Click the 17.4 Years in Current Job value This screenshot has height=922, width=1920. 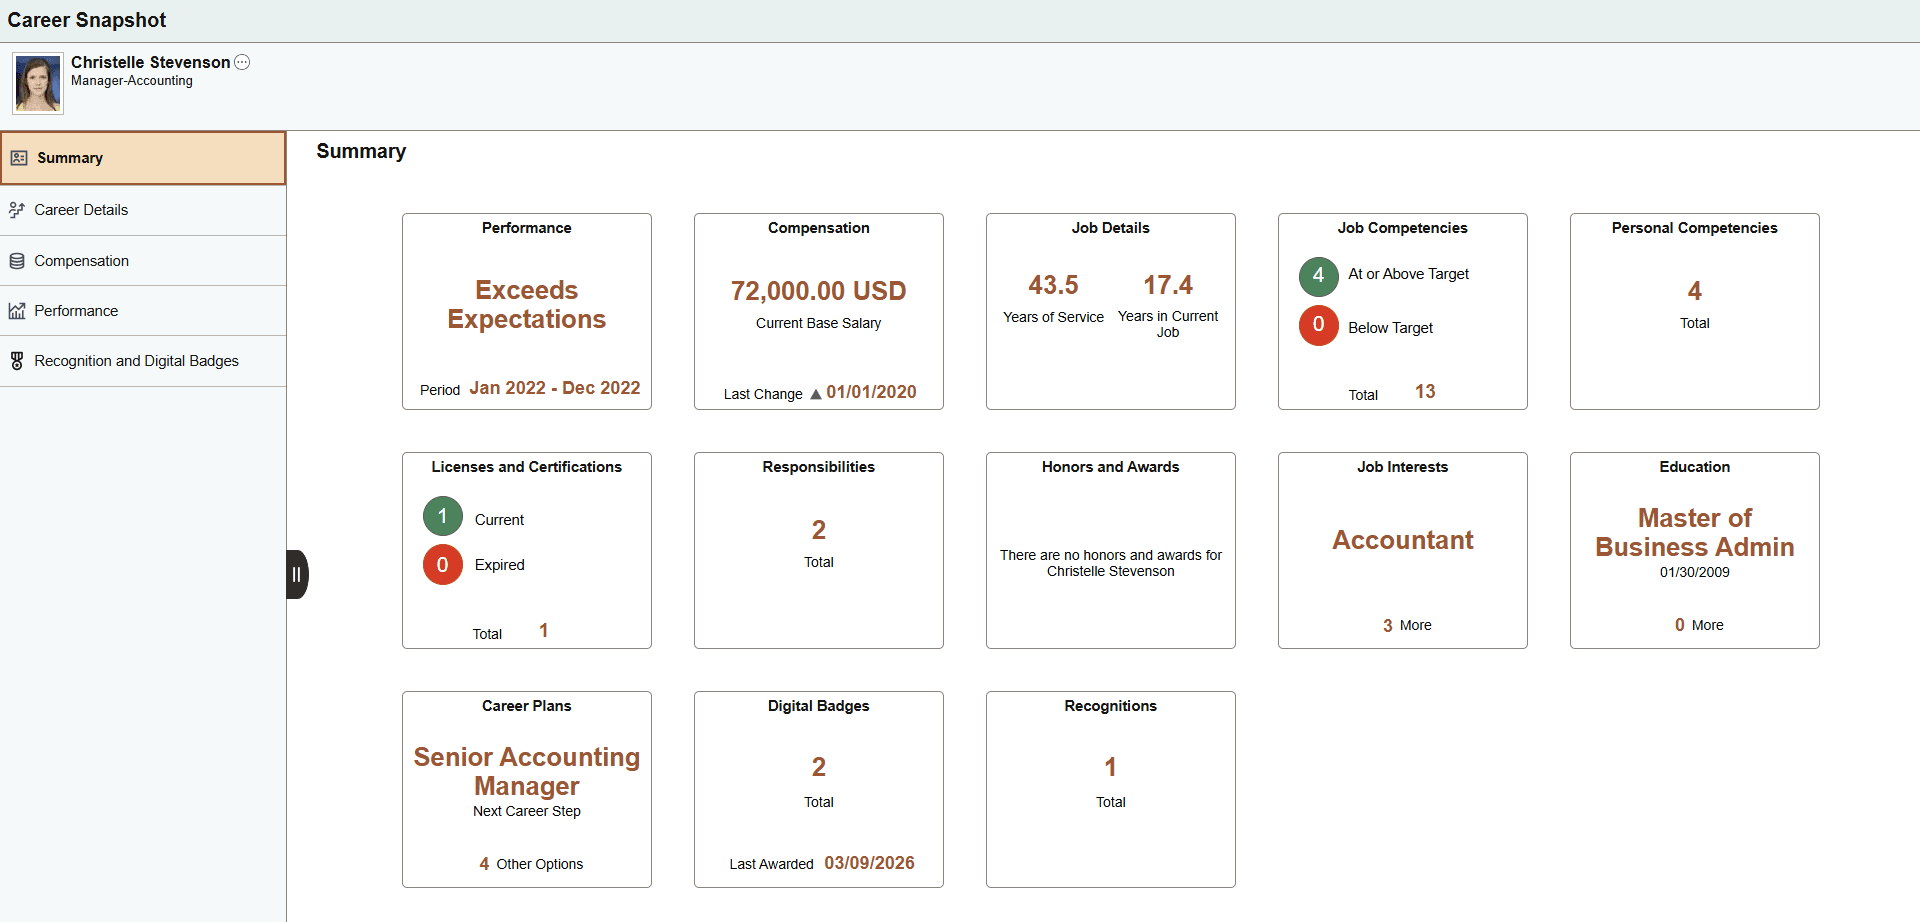(x=1168, y=285)
